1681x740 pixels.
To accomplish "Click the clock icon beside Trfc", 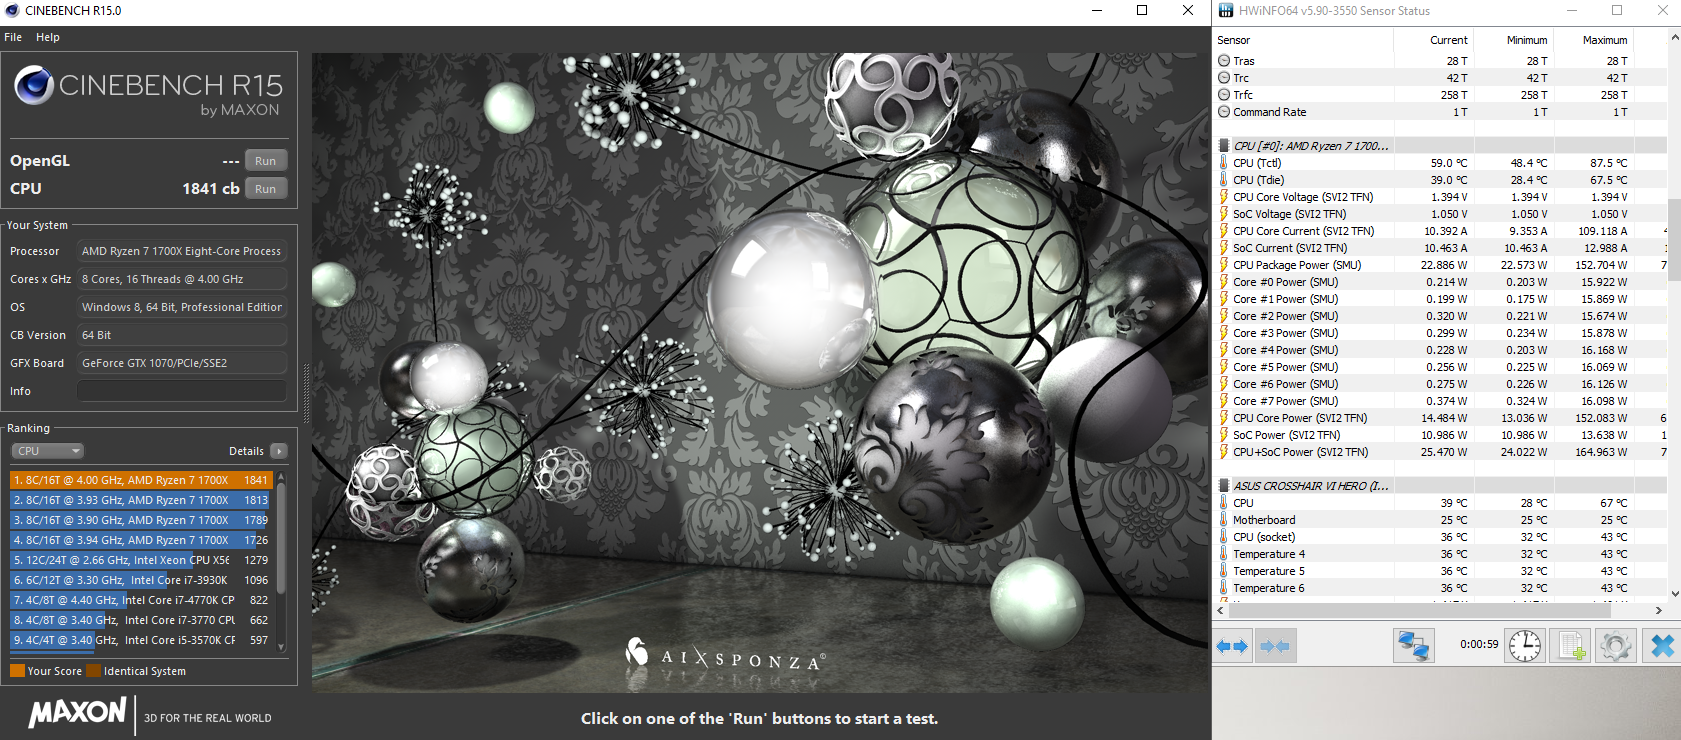I will [x=1224, y=95].
